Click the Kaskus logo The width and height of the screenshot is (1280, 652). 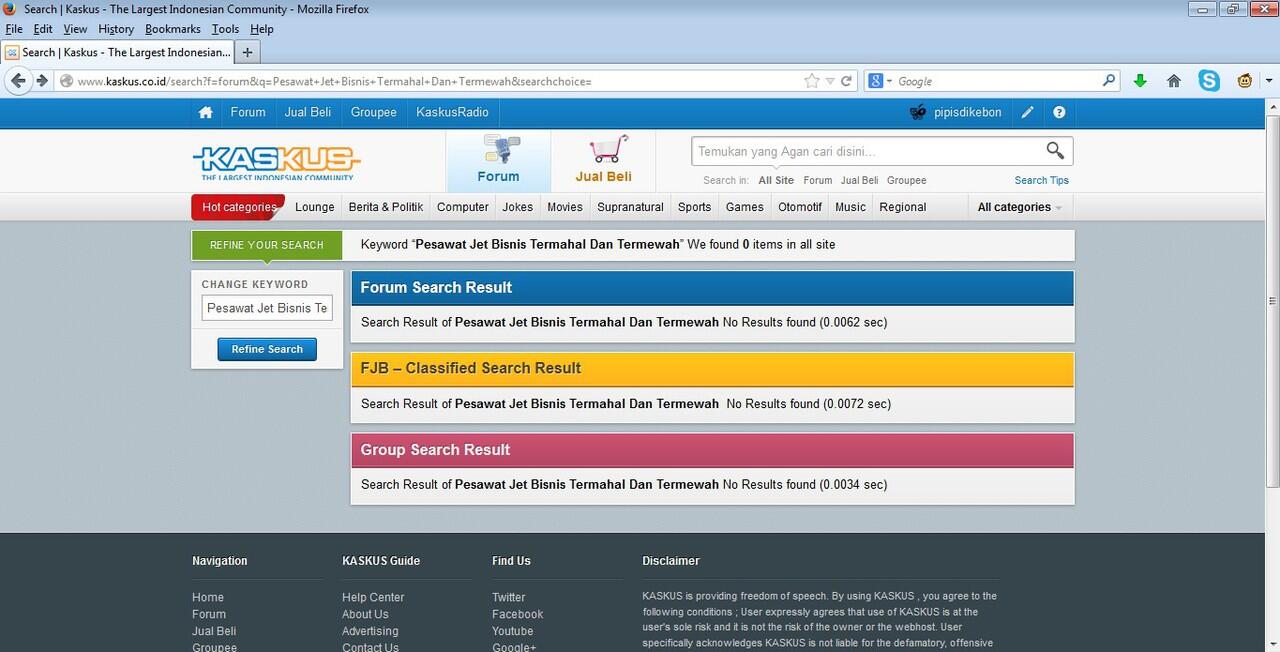pyautogui.click(x=276, y=162)
